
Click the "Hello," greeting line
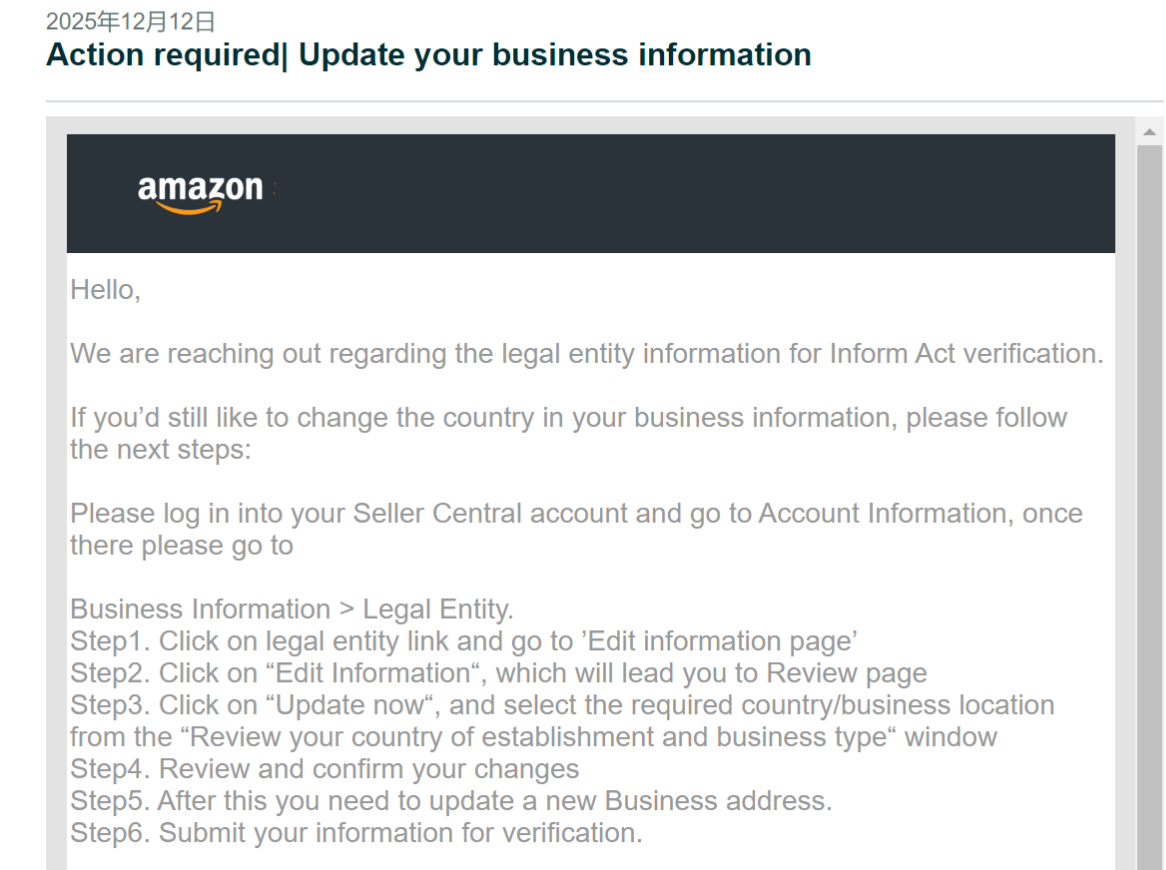(105, 290)
